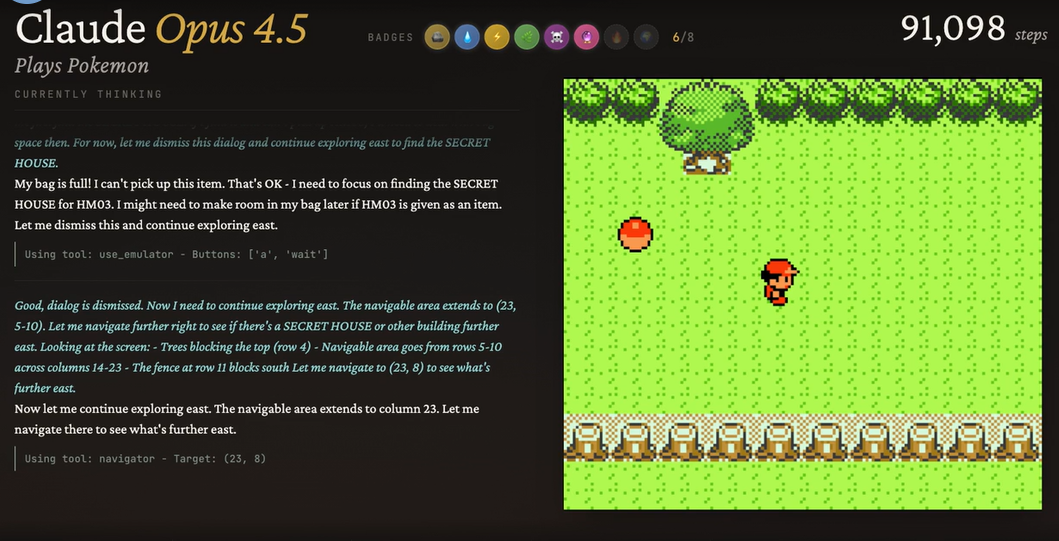Click the use_emulator tool call line
This screenshot has height=541, width=1059.
[176, 255]
